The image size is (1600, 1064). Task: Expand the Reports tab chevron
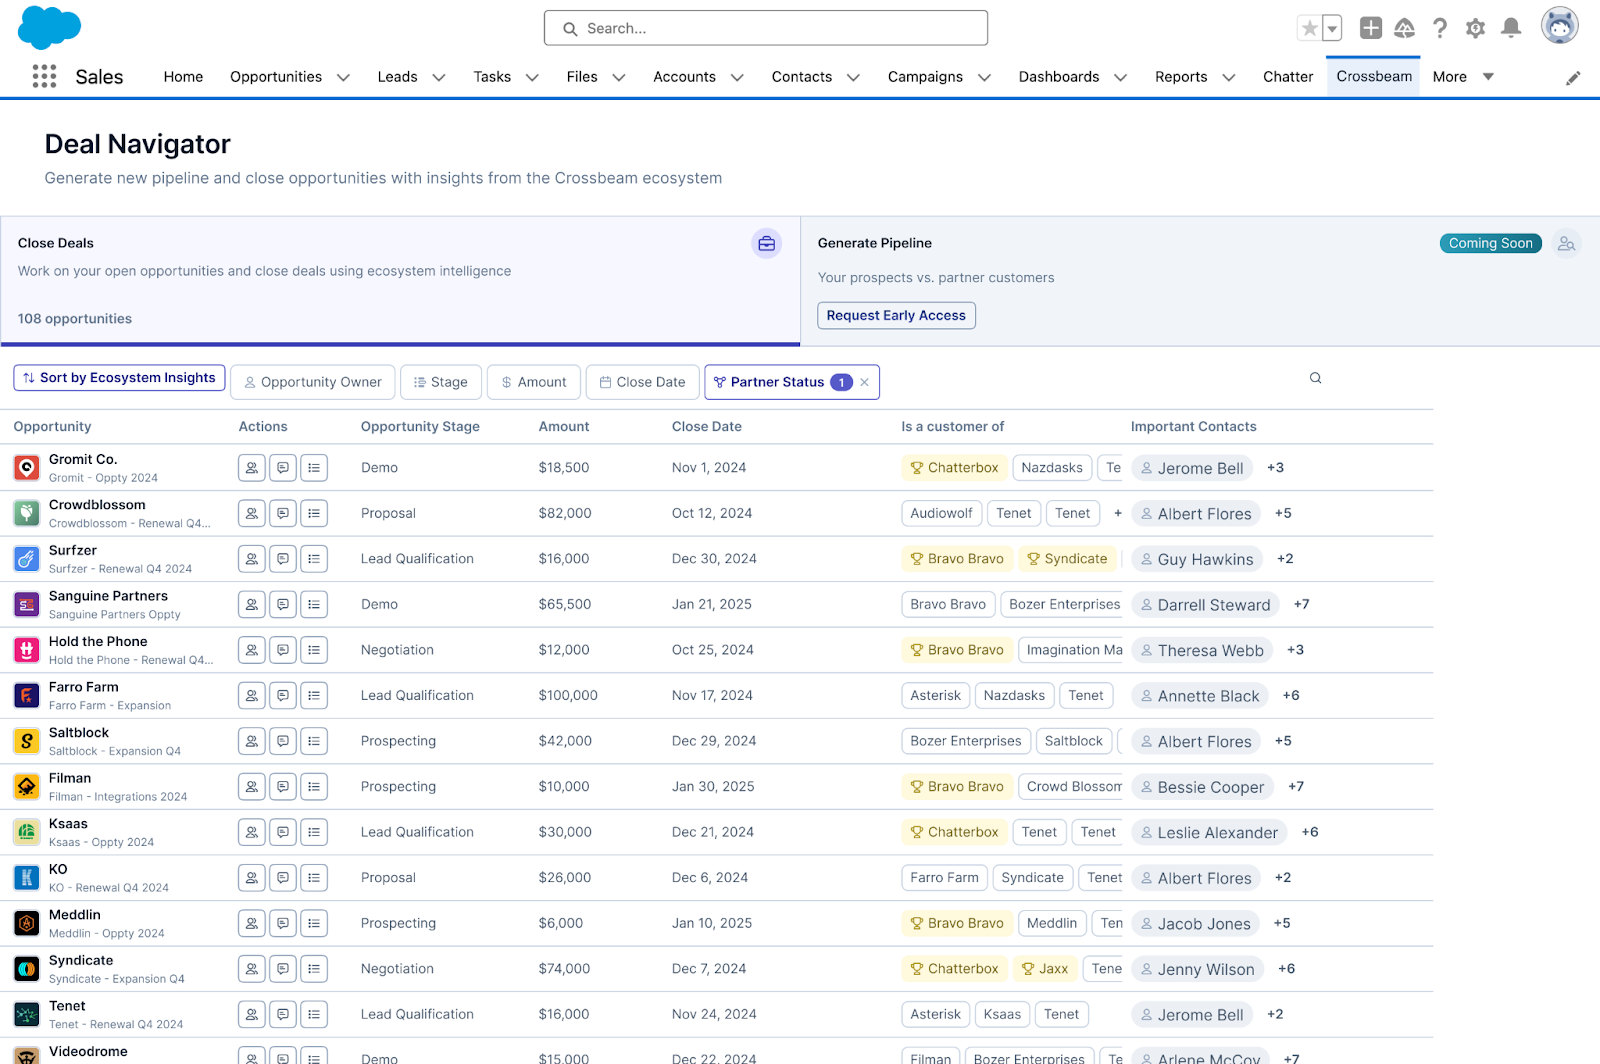[1229, 78]
